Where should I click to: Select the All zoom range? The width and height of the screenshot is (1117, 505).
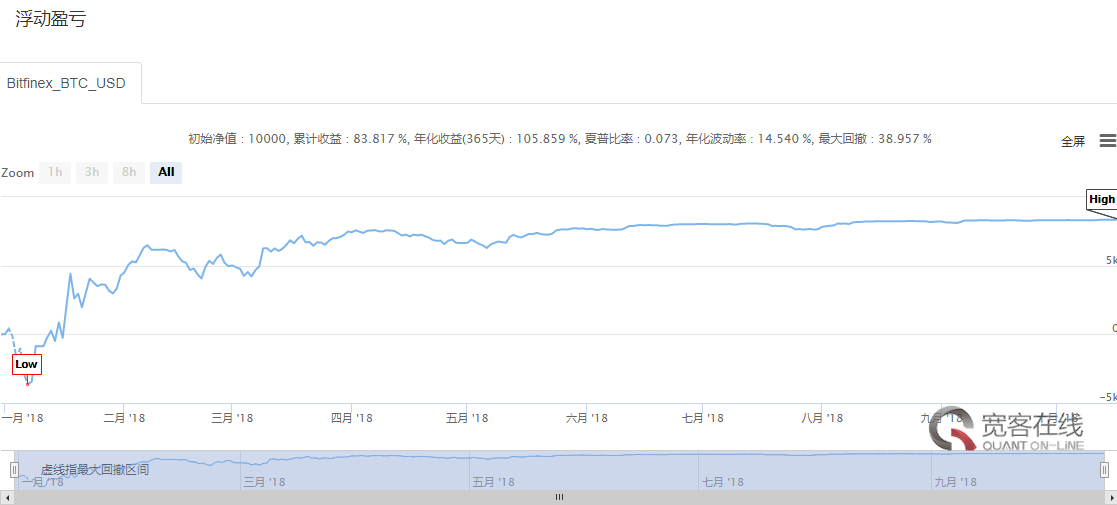click(x=166, y=172)
